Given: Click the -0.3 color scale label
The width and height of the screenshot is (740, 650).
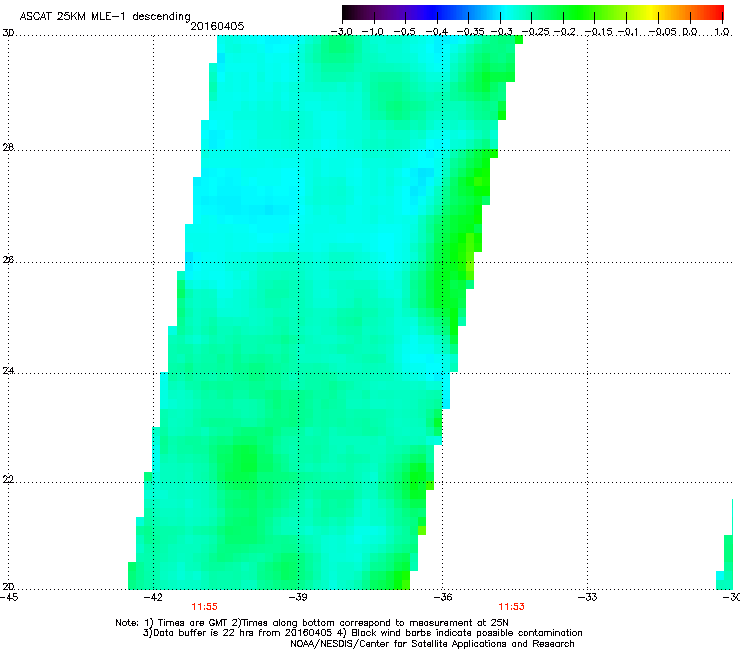Looking at the screenshot, I should coord(502,32).
